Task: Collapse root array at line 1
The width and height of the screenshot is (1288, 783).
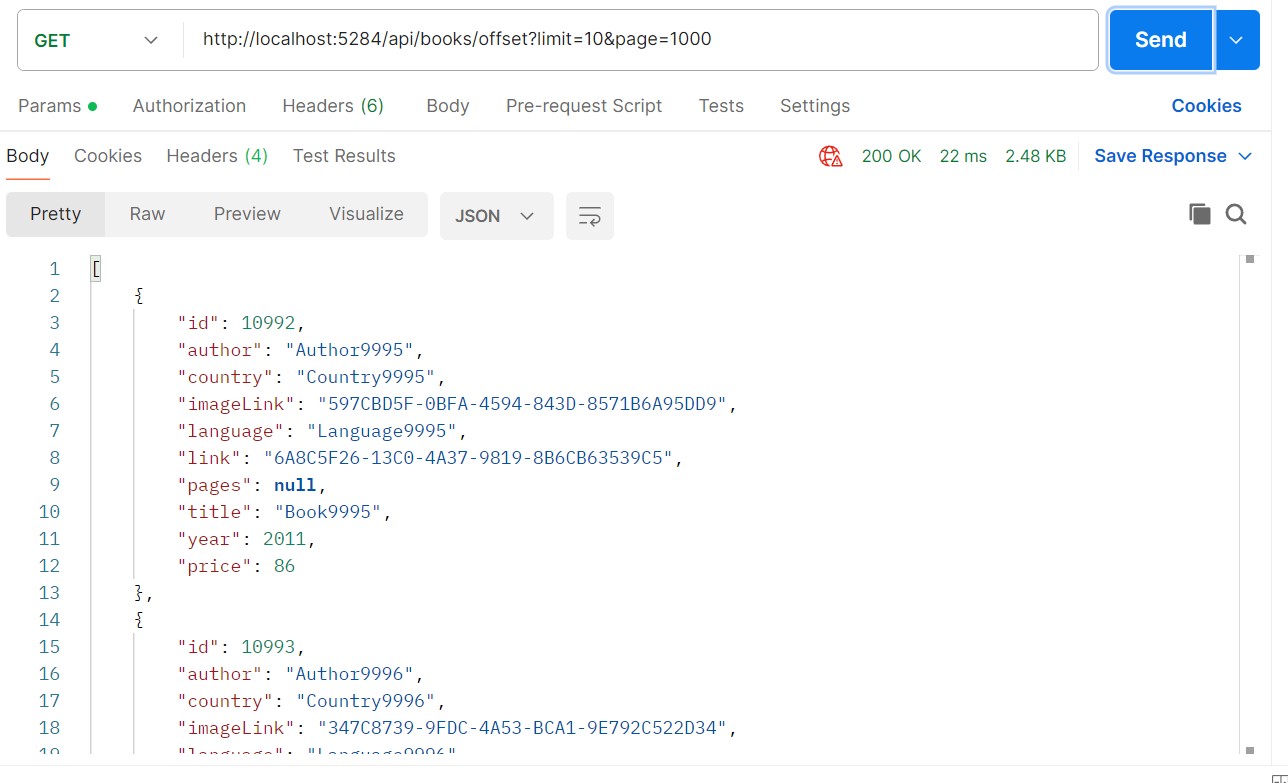Action: pos(96,269)
